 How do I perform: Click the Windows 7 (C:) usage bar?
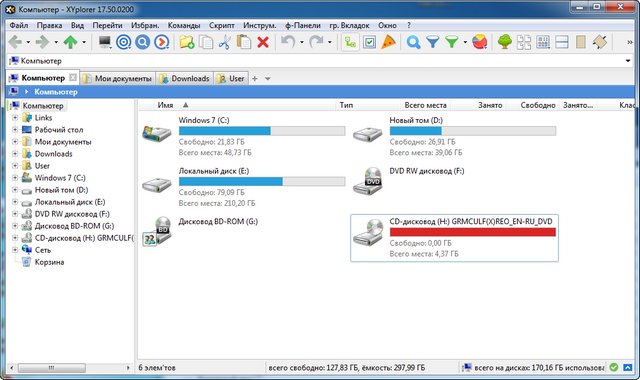click(262, 131)
